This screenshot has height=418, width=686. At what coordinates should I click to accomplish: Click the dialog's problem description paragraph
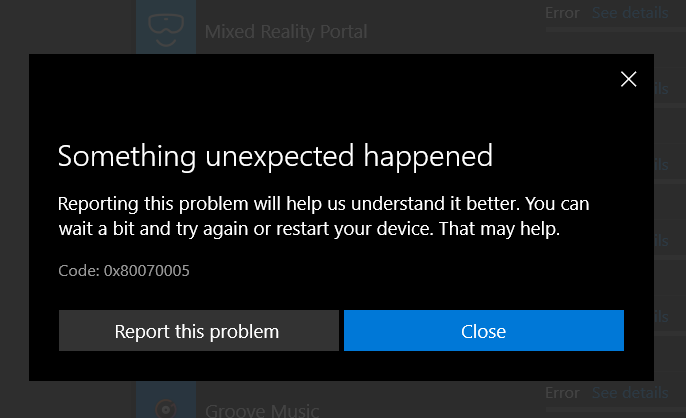pyautogui.click(x=323, y=216)
